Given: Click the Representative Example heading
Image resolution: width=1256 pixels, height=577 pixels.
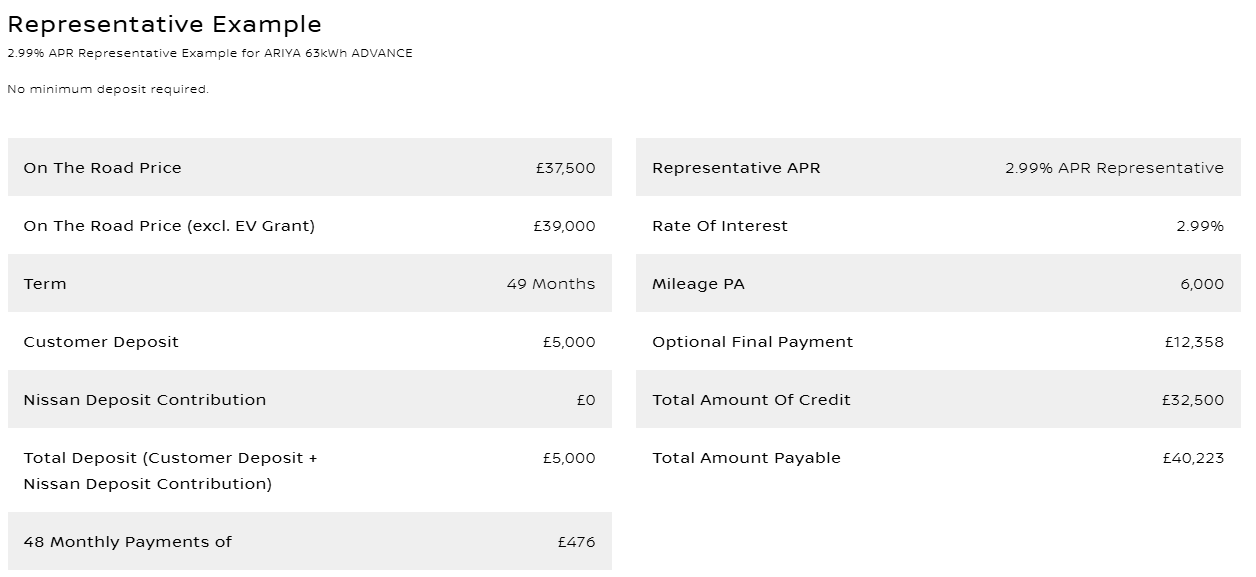Looking at the screenshot, I should click(164, 24).
